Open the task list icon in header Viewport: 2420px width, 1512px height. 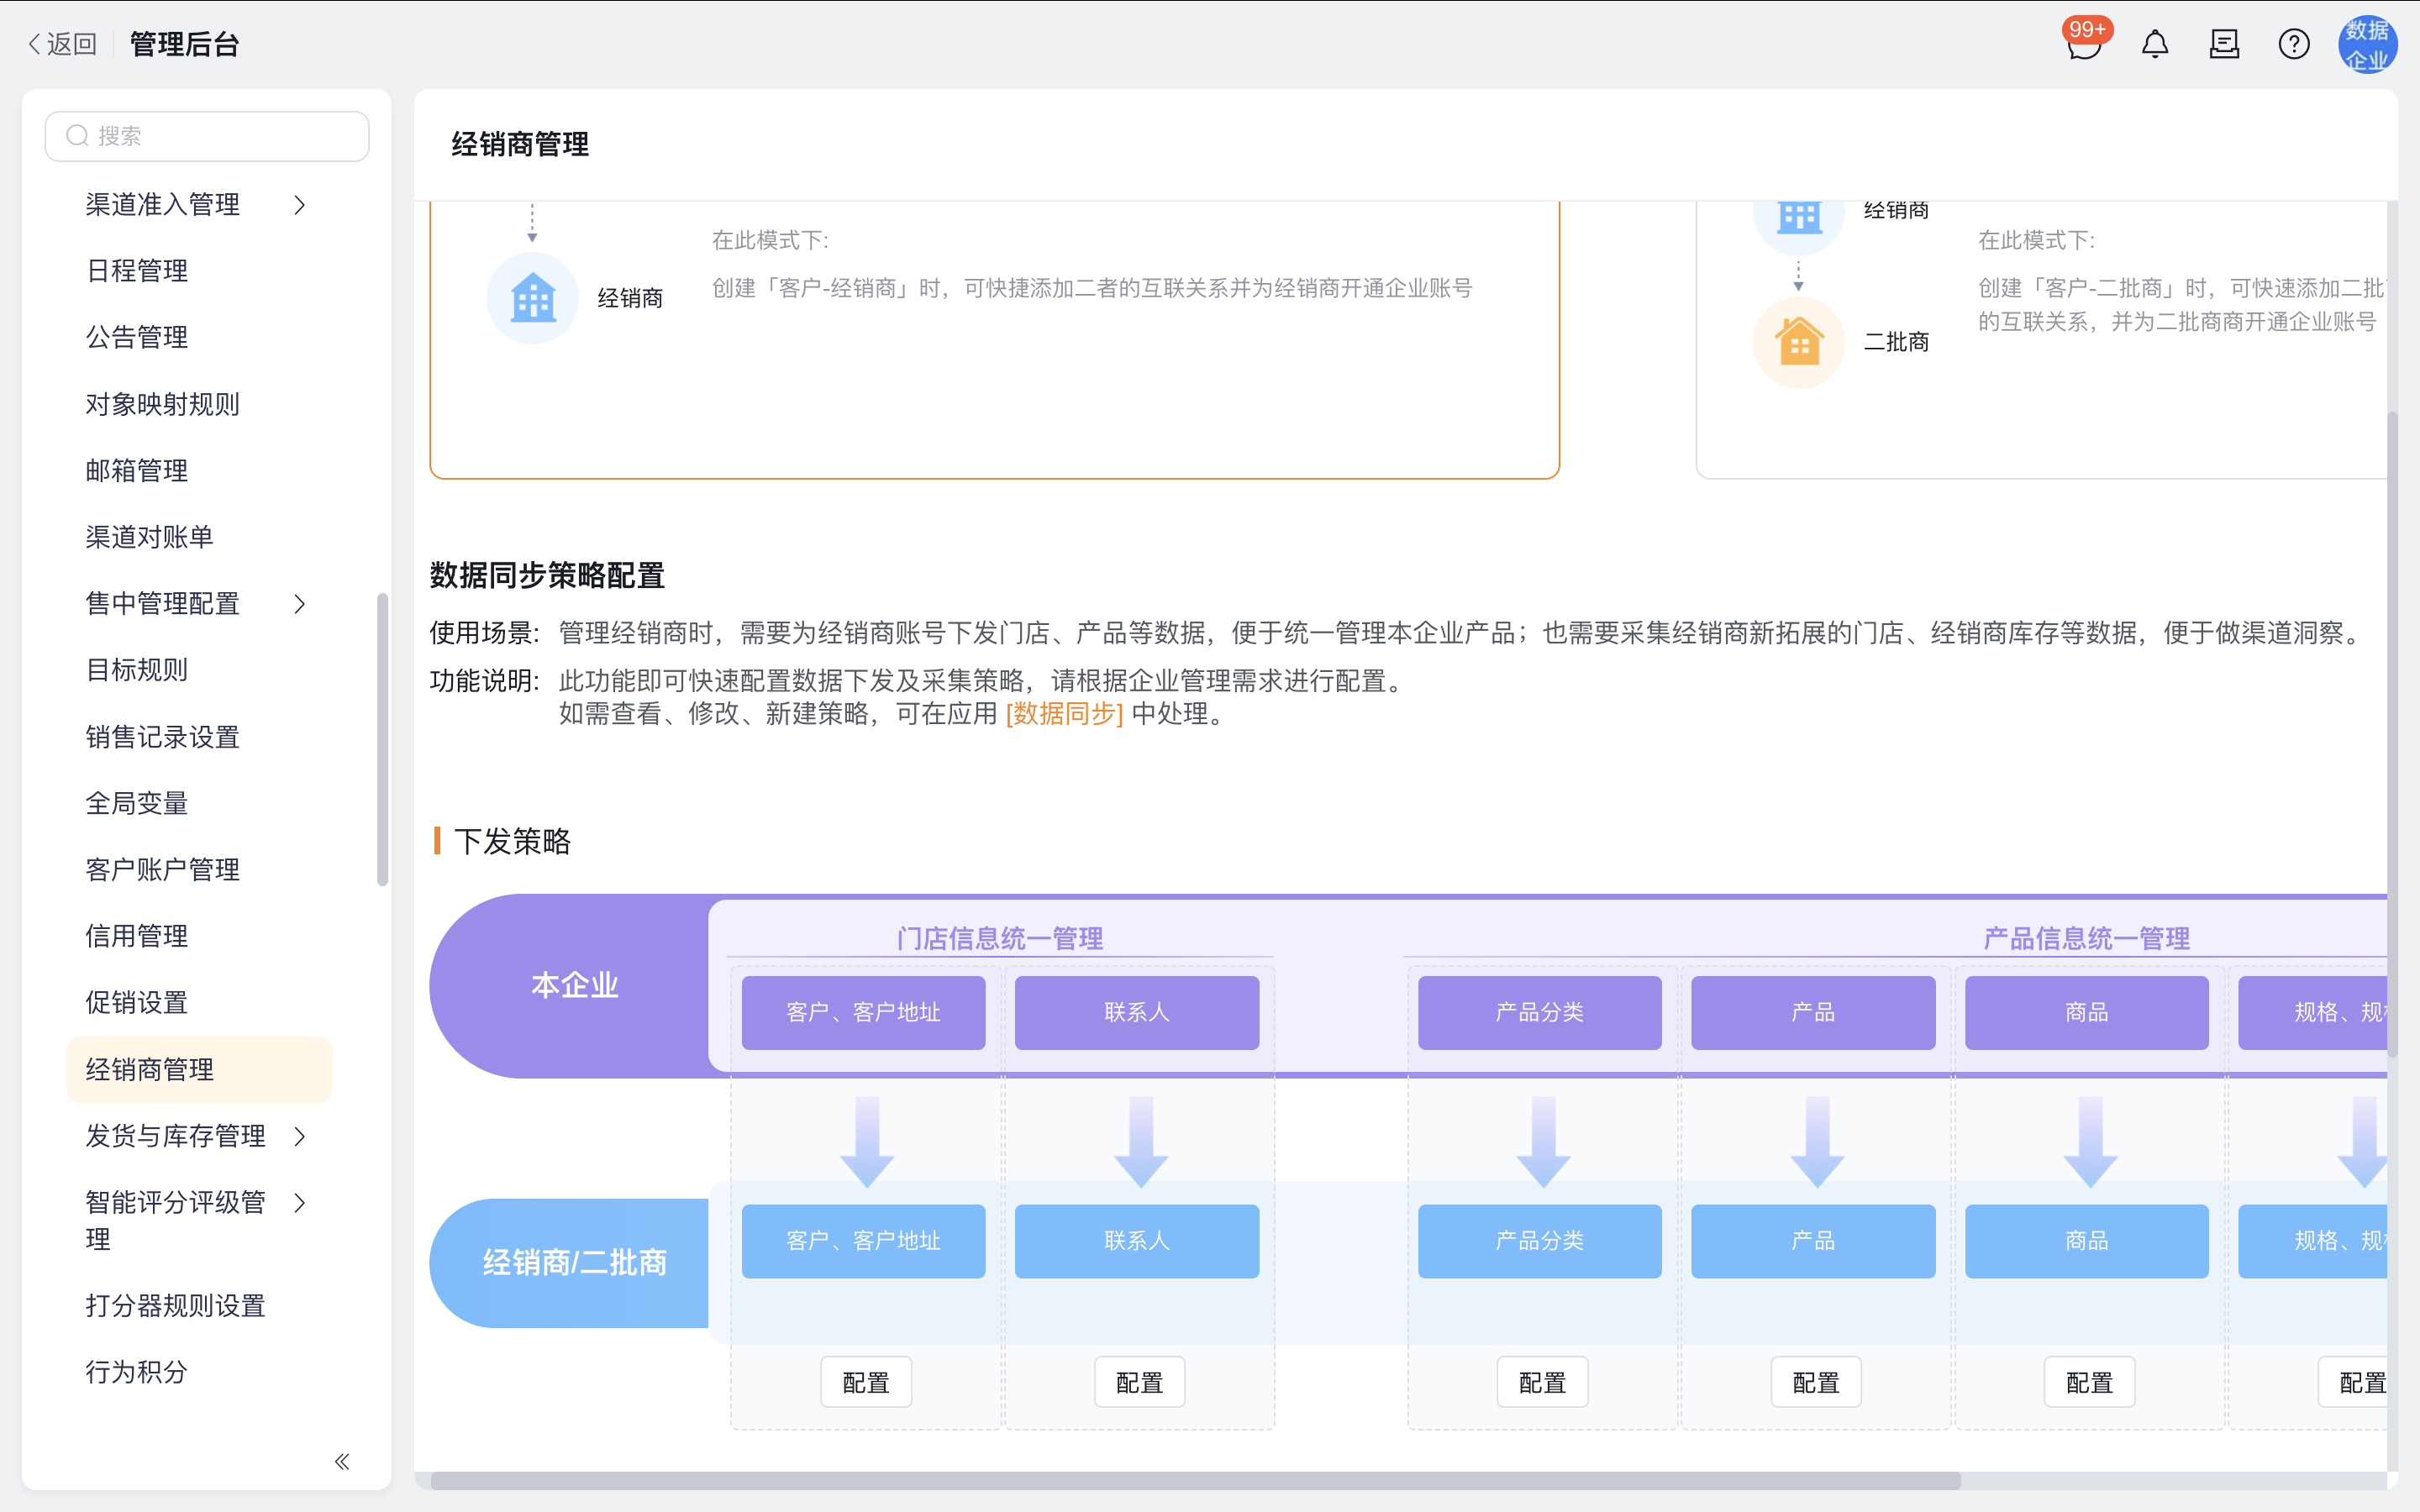pyautogui.click(x=2224, y=44)
